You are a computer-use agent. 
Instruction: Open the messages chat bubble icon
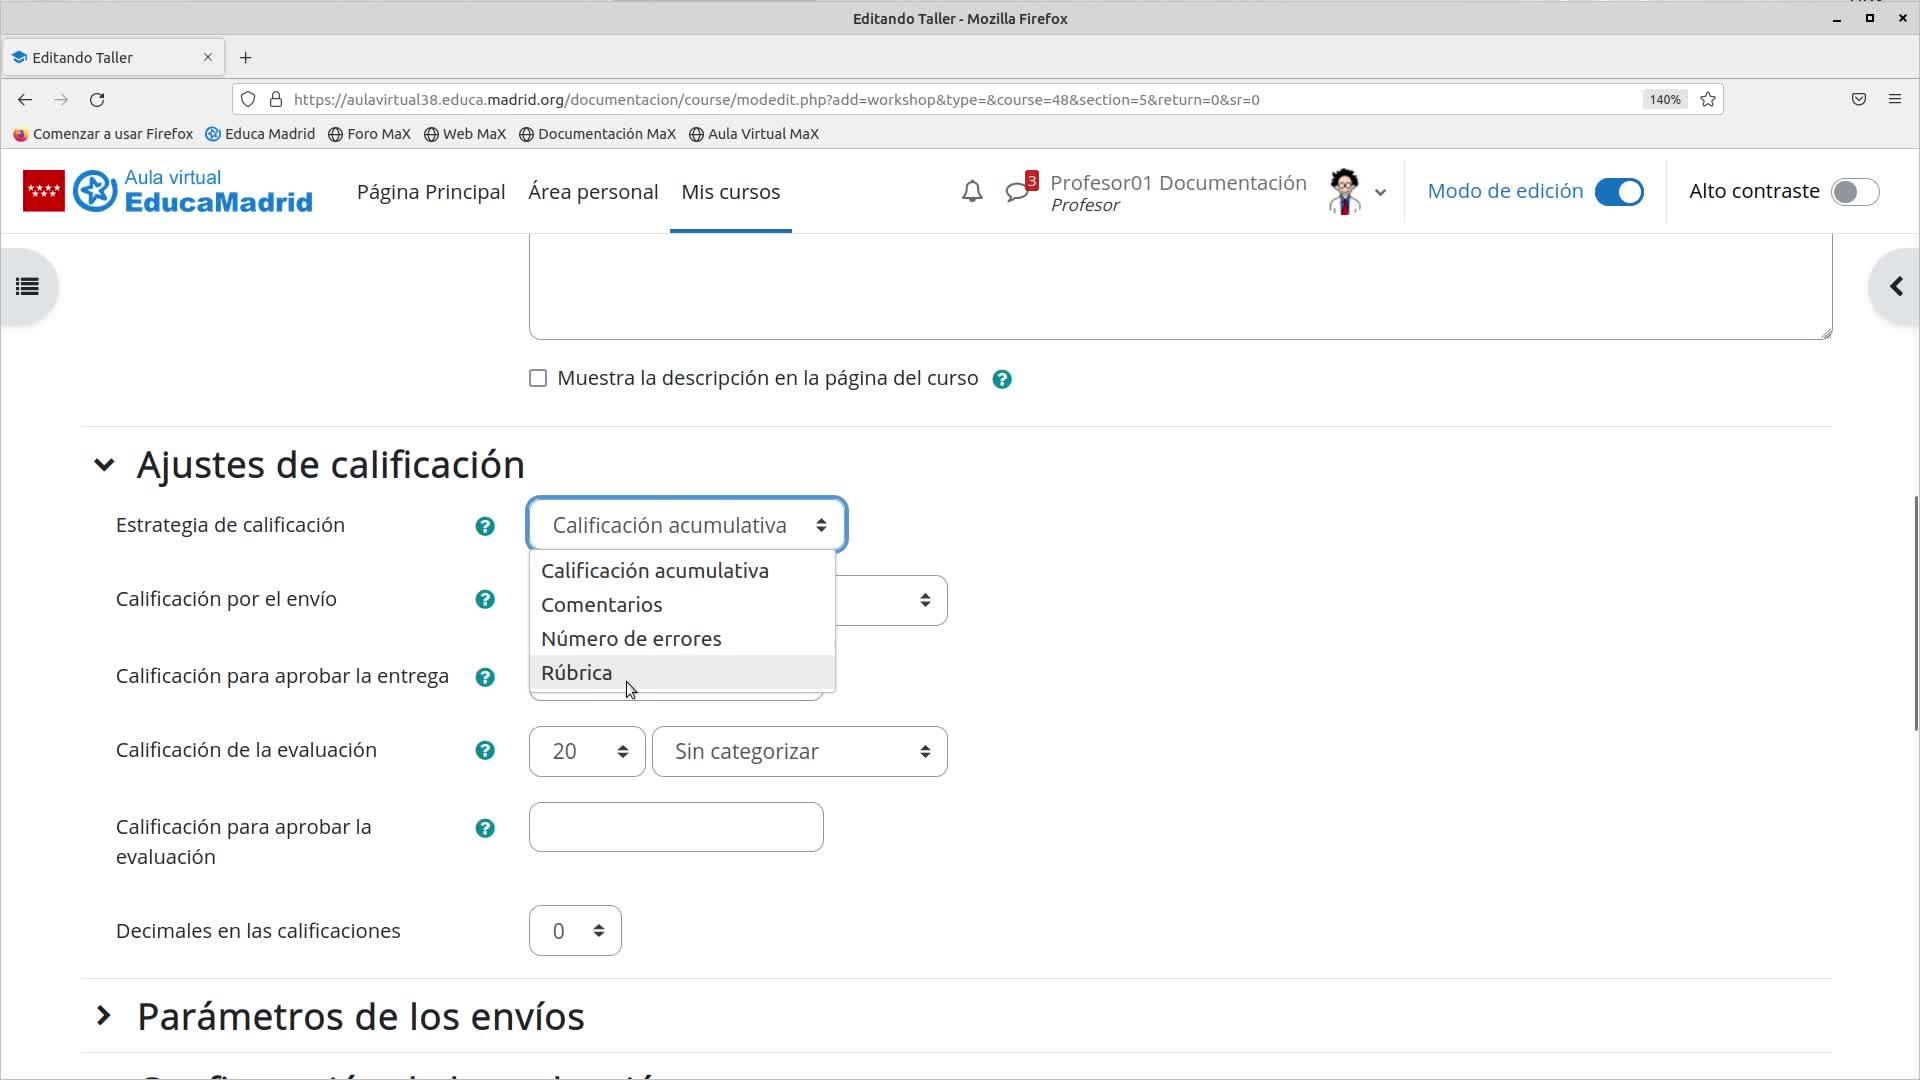point(1017,192)
